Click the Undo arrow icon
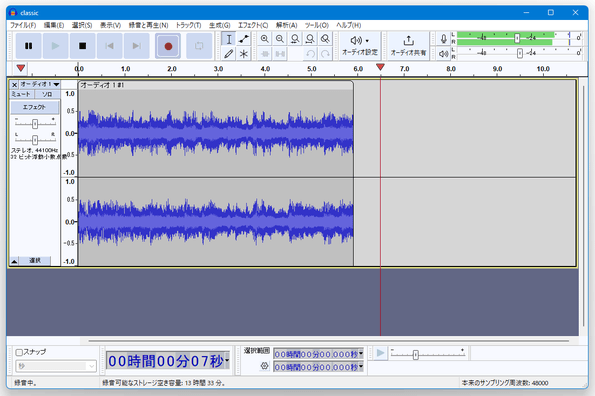 click(310, 53)
